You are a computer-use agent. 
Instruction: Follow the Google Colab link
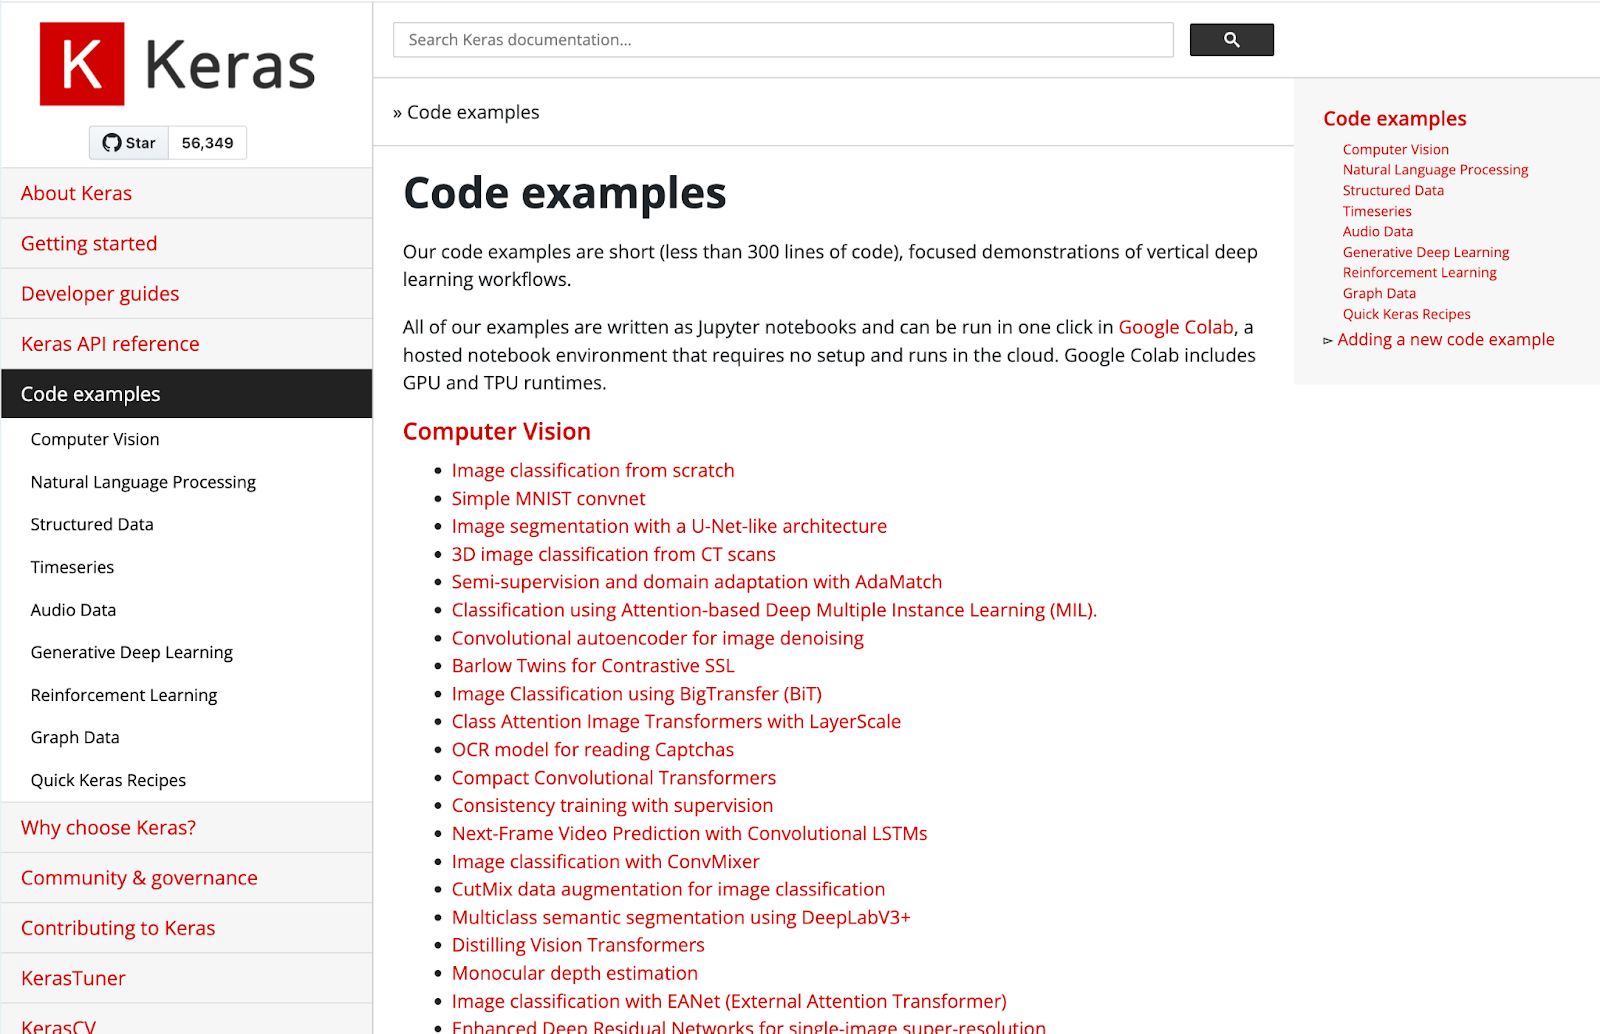[x=1176, y=327]
